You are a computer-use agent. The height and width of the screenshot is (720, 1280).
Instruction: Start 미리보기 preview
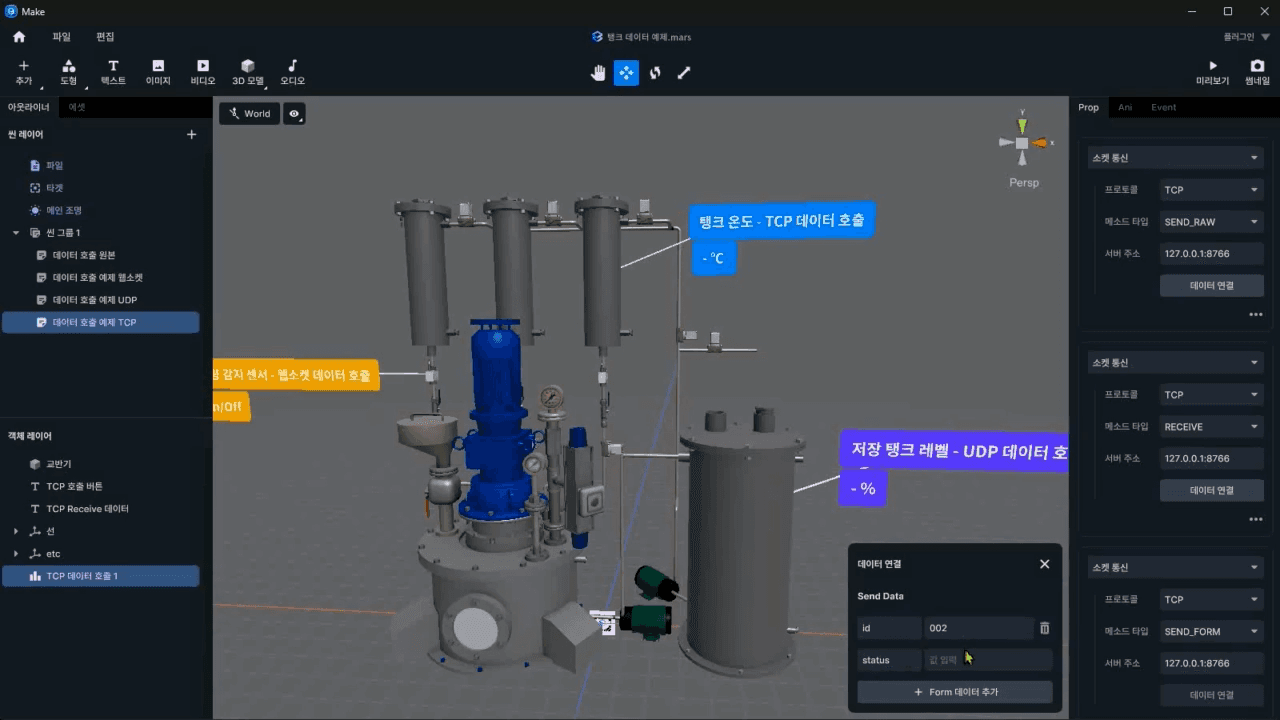click(x=1213, y=72)
